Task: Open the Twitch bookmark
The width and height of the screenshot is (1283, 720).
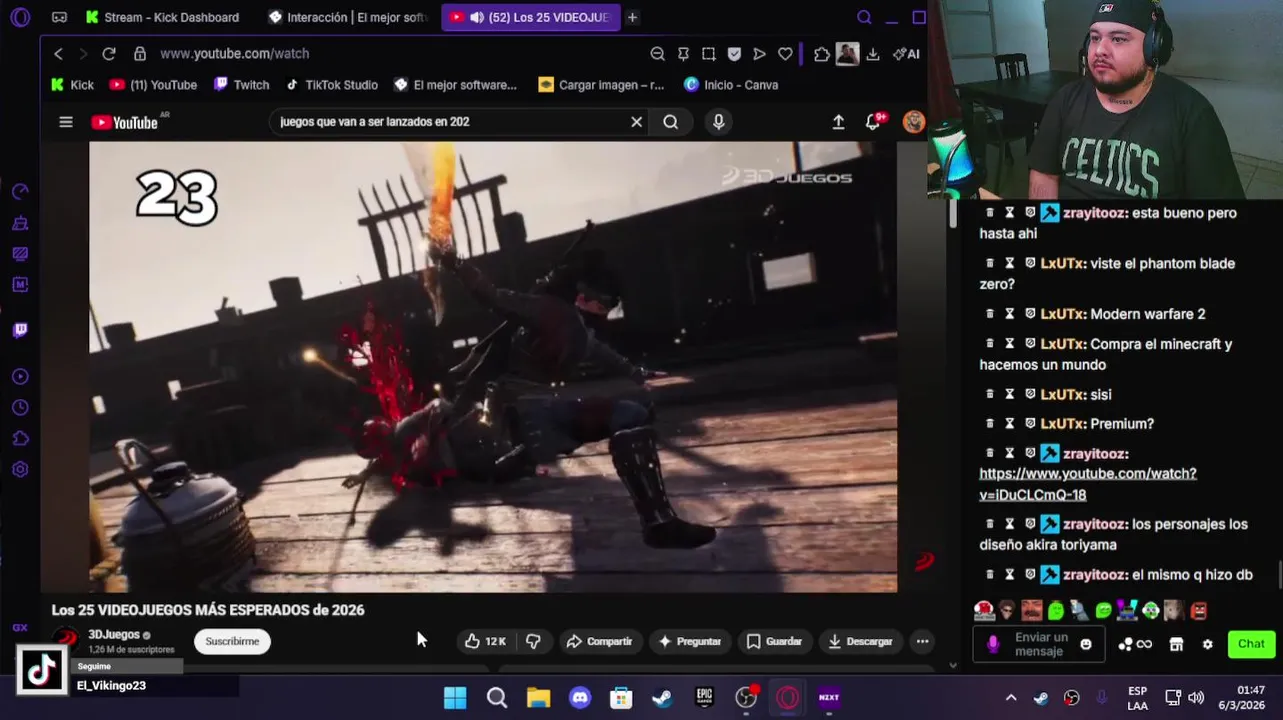Action: coord(242,85)
